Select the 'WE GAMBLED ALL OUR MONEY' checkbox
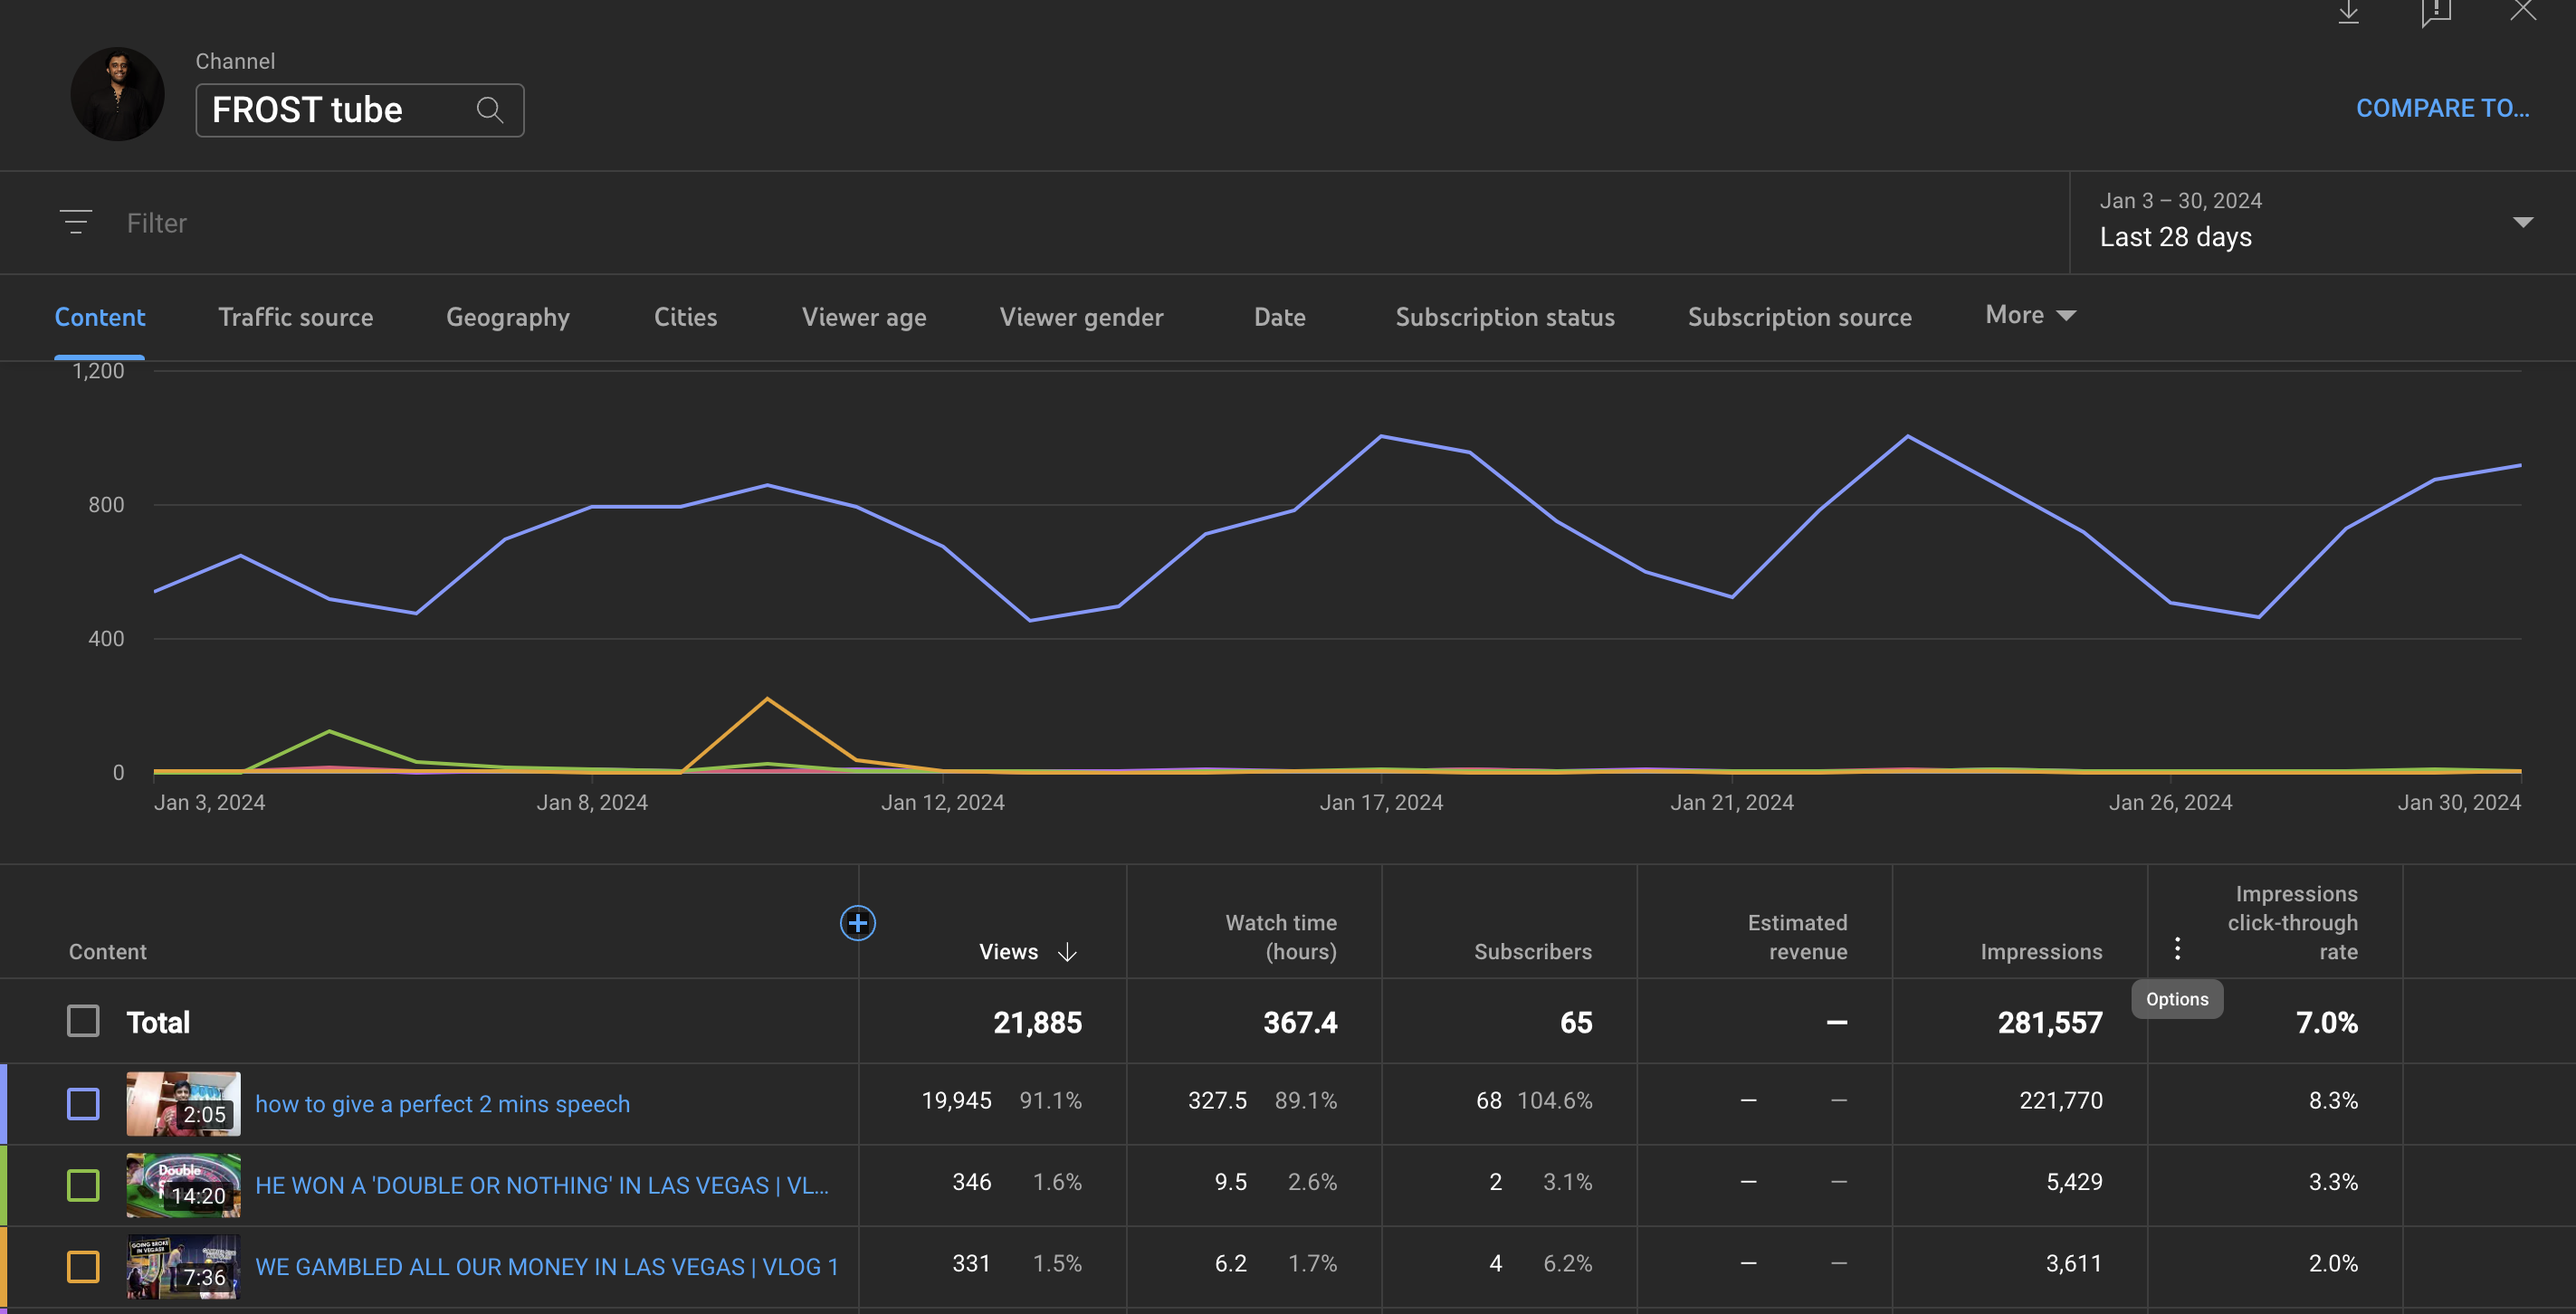Image resolution: width=2576 pixels, height=1314 pixels. point(83,1266)
